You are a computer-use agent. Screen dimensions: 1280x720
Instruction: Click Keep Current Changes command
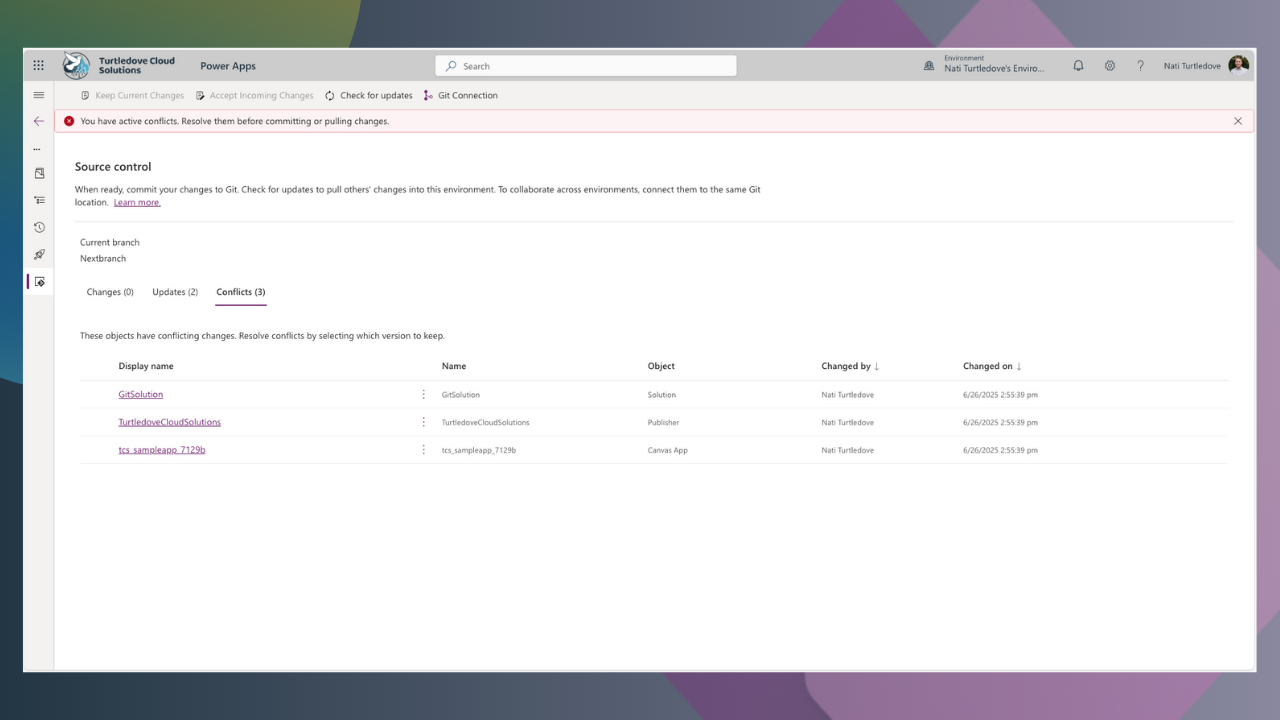[x=133, y=96]
